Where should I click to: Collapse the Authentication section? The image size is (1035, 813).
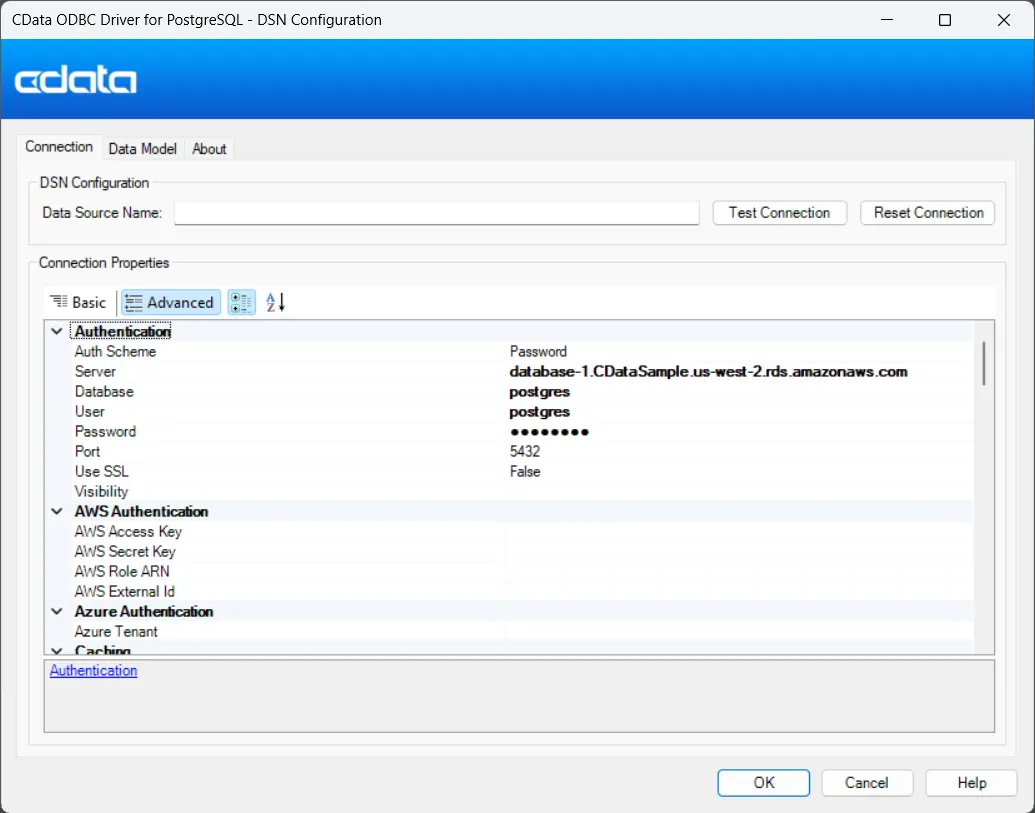(56, 331)
